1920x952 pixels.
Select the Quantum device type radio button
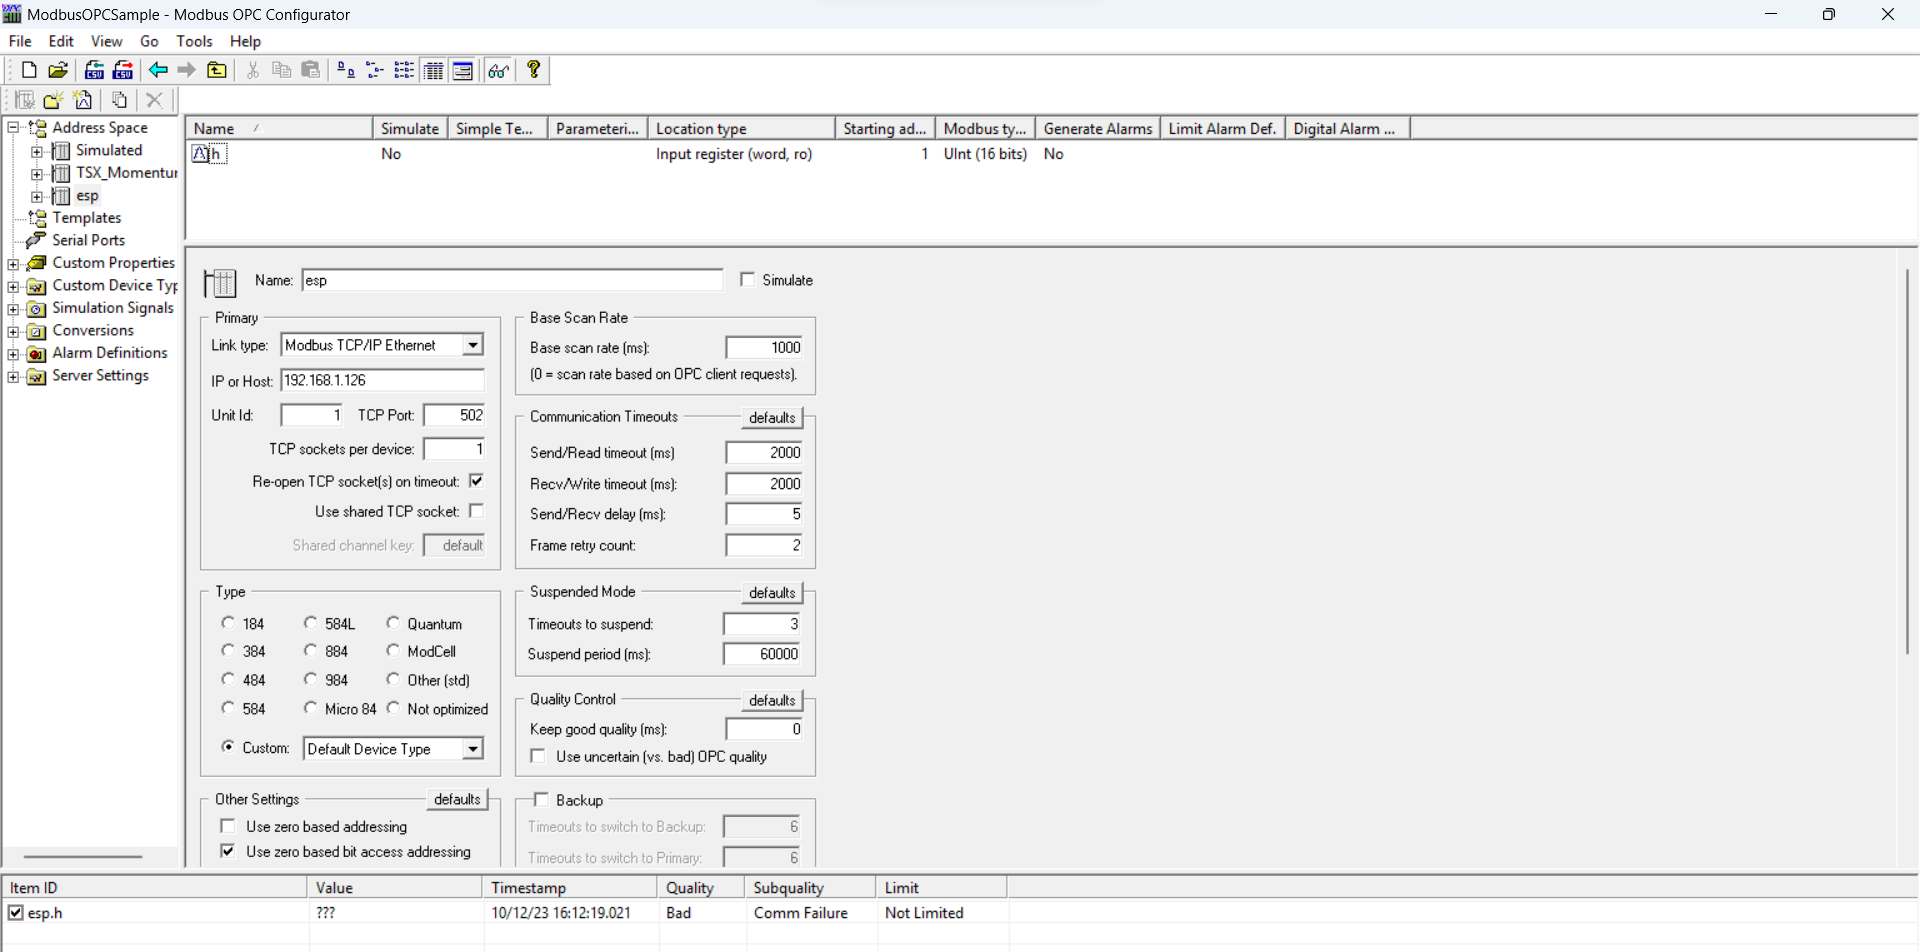coord(393,623)
